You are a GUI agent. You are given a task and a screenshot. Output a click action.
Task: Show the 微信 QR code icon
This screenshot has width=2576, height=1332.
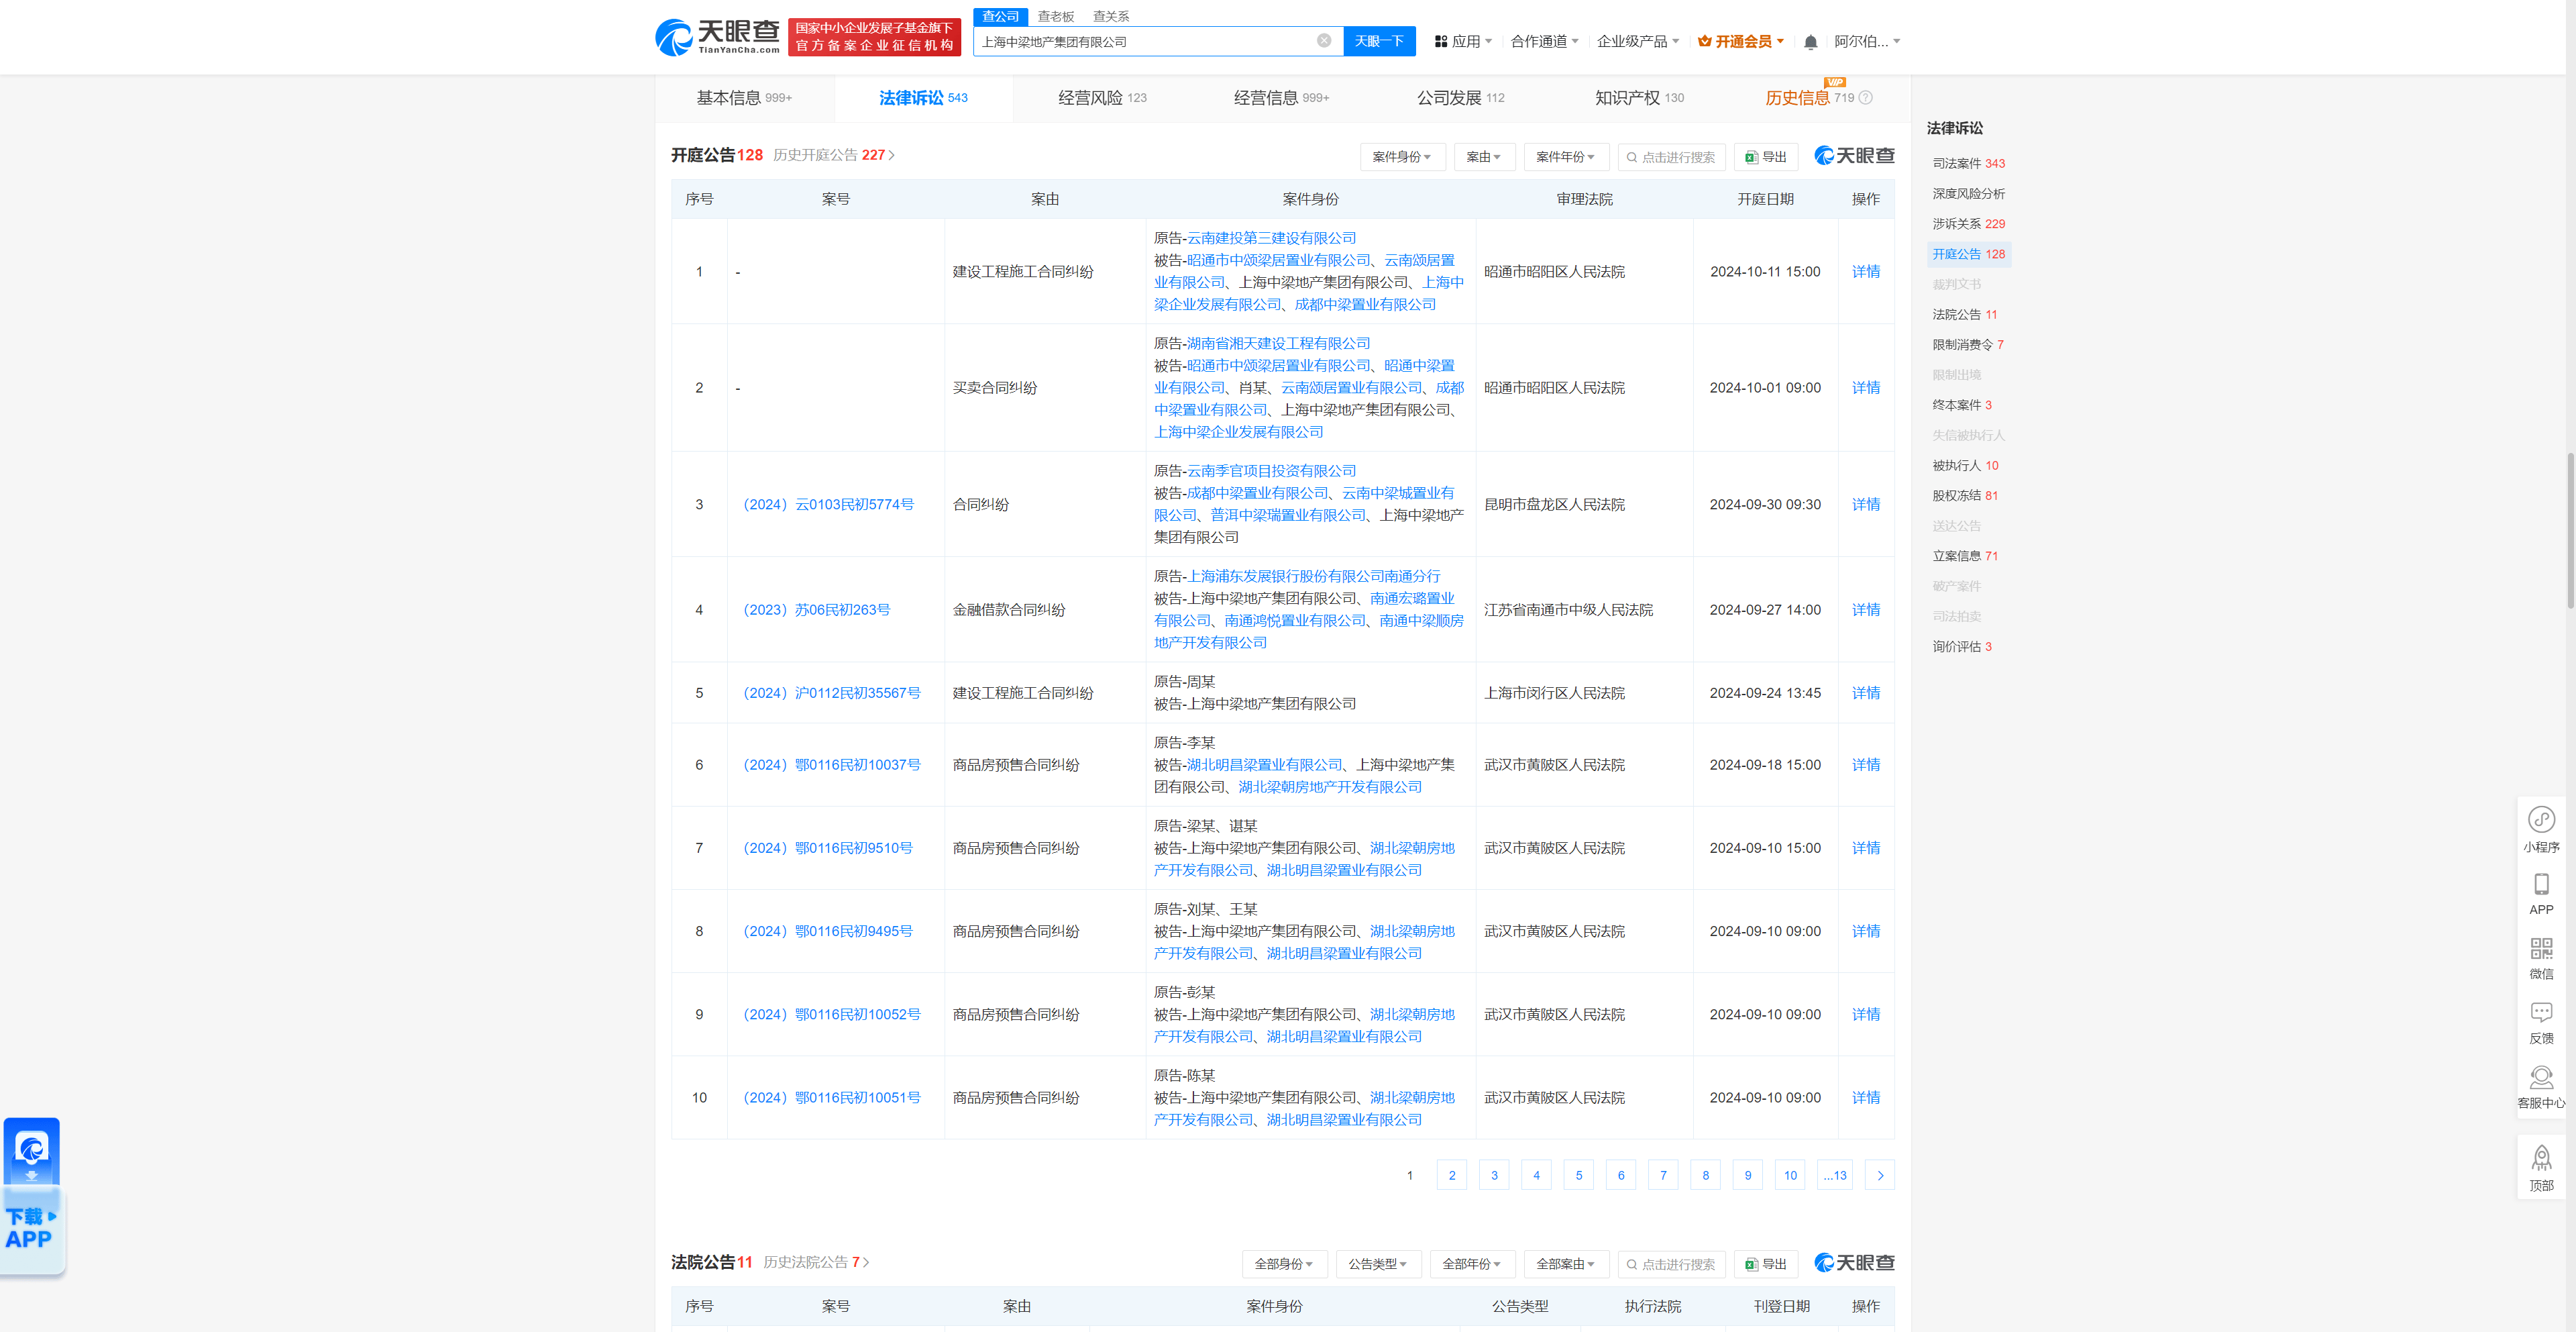pyautogui.click(x=2541, y=958)
